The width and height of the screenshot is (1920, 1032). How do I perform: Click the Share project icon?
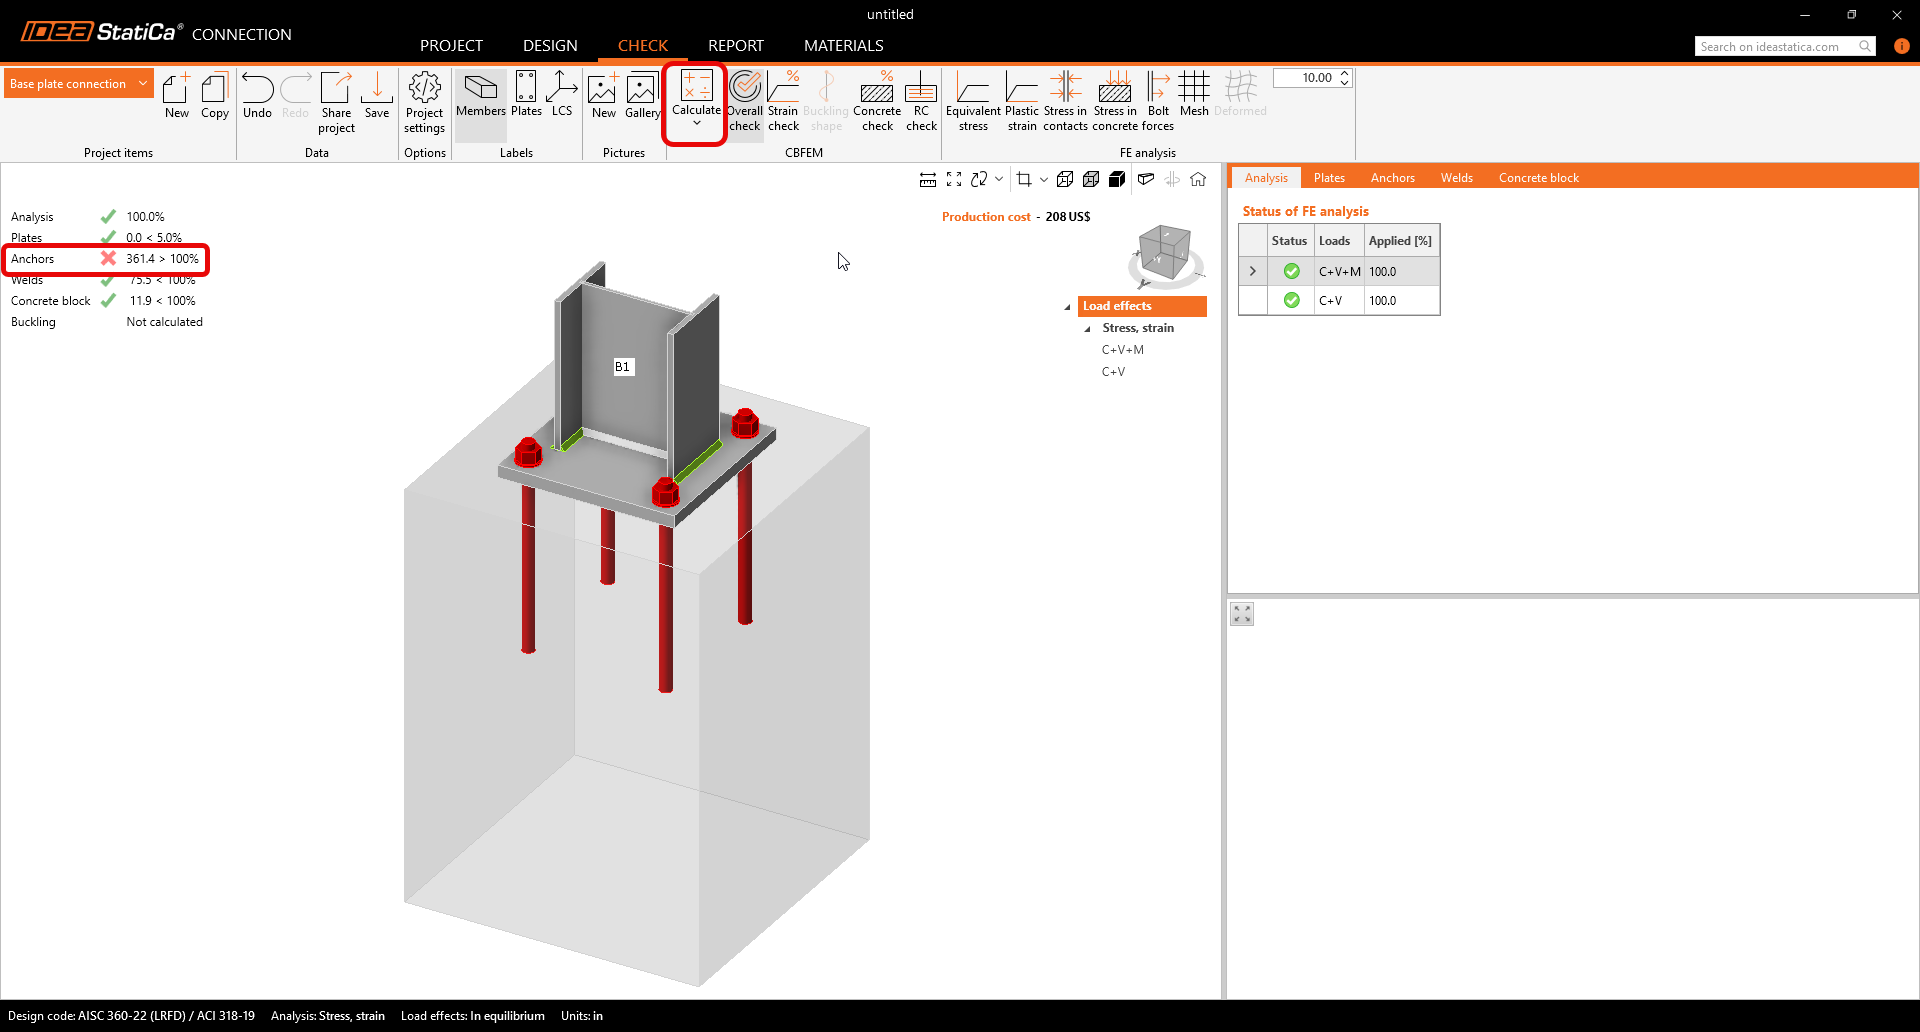click(336, 102)
